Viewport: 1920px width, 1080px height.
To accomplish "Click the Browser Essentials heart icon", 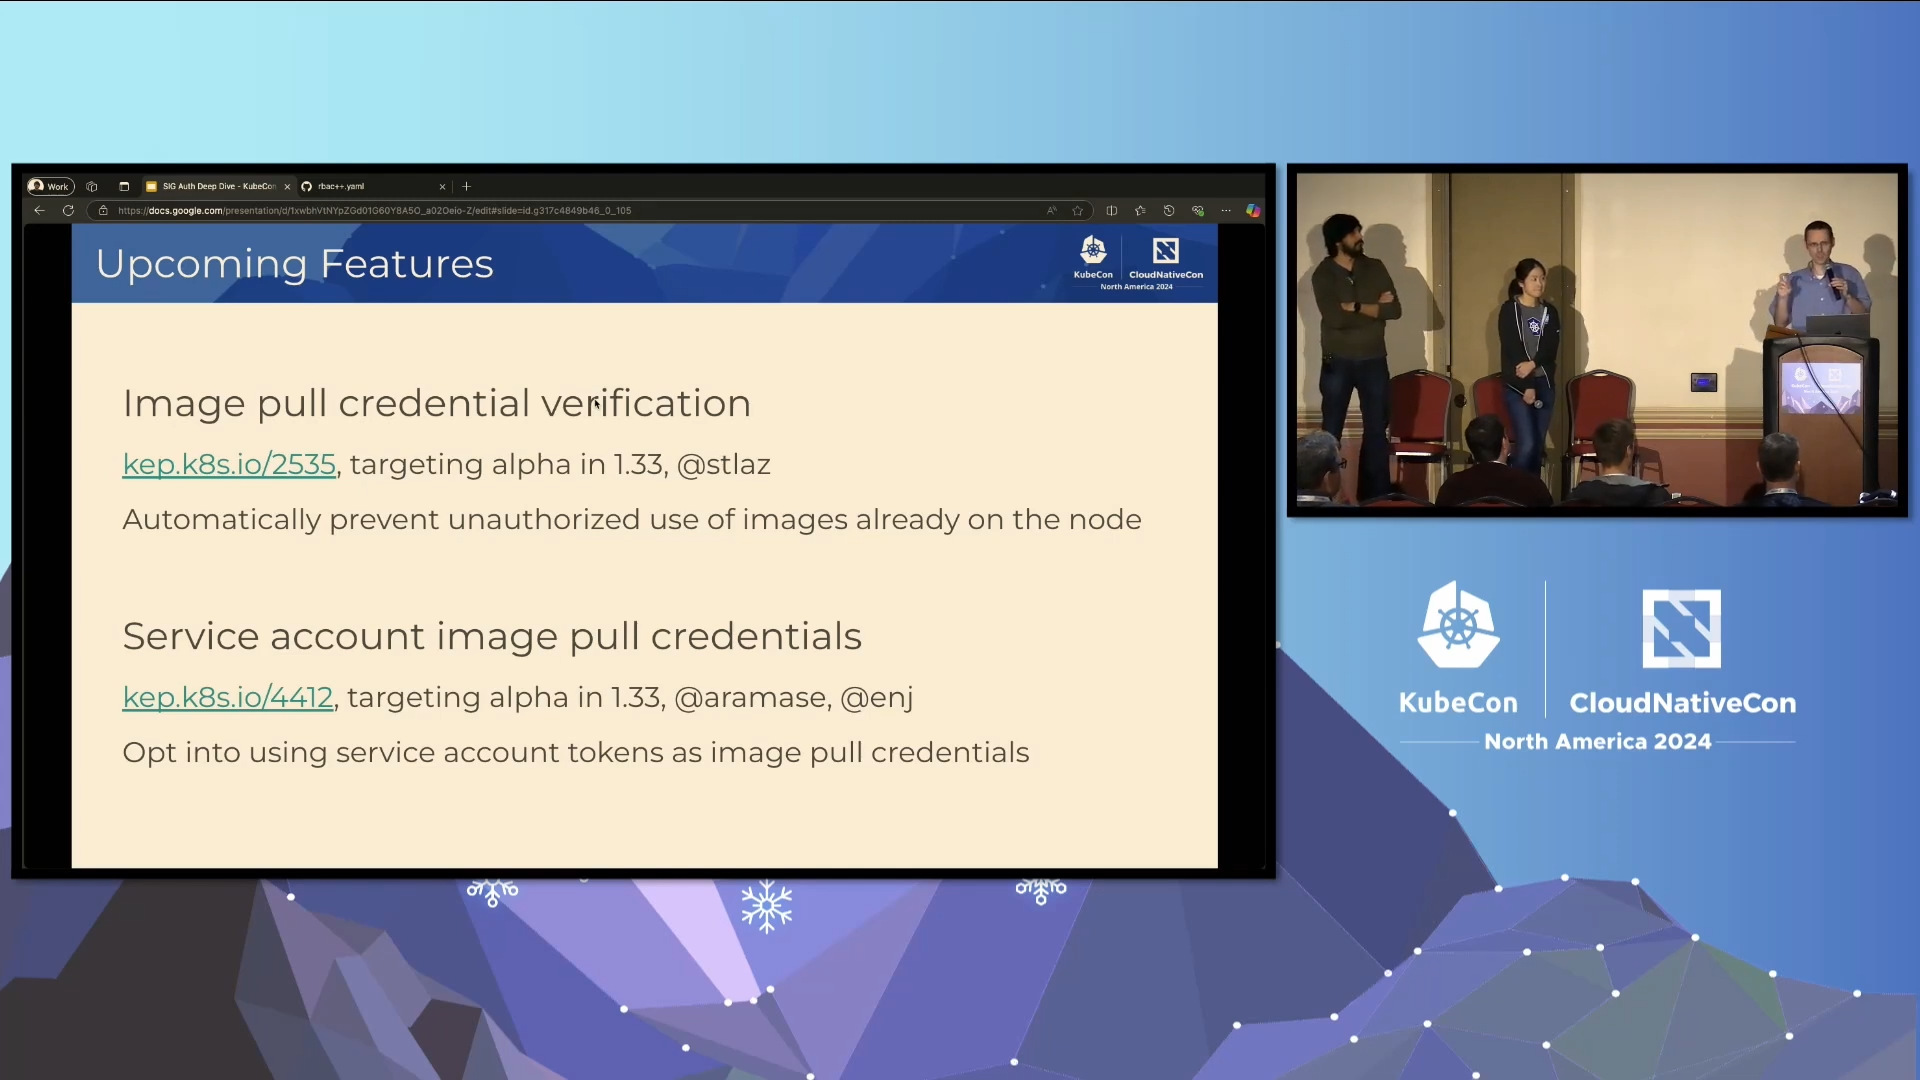I will (1198, 211).
